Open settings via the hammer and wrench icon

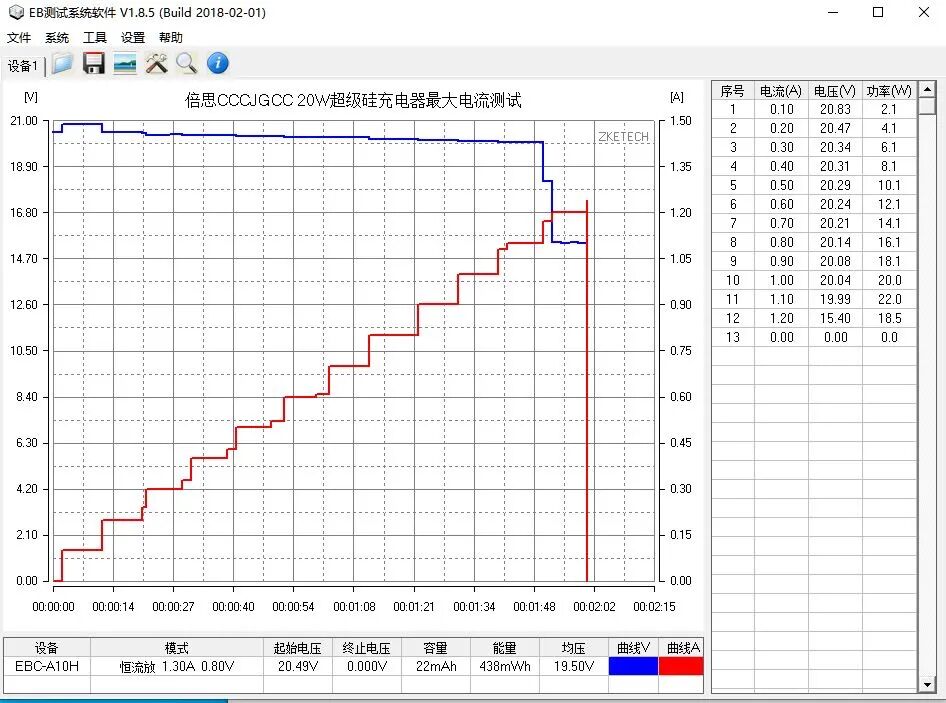click(x=156, y=63)
